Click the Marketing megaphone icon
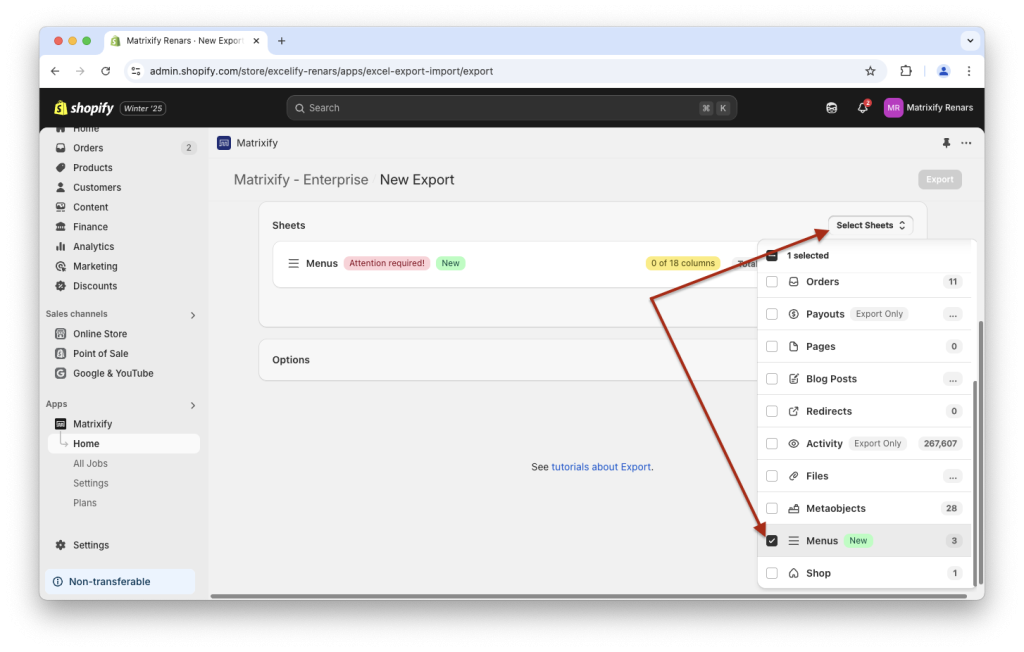Screen dimensions: 1024x652 point(62,266)
